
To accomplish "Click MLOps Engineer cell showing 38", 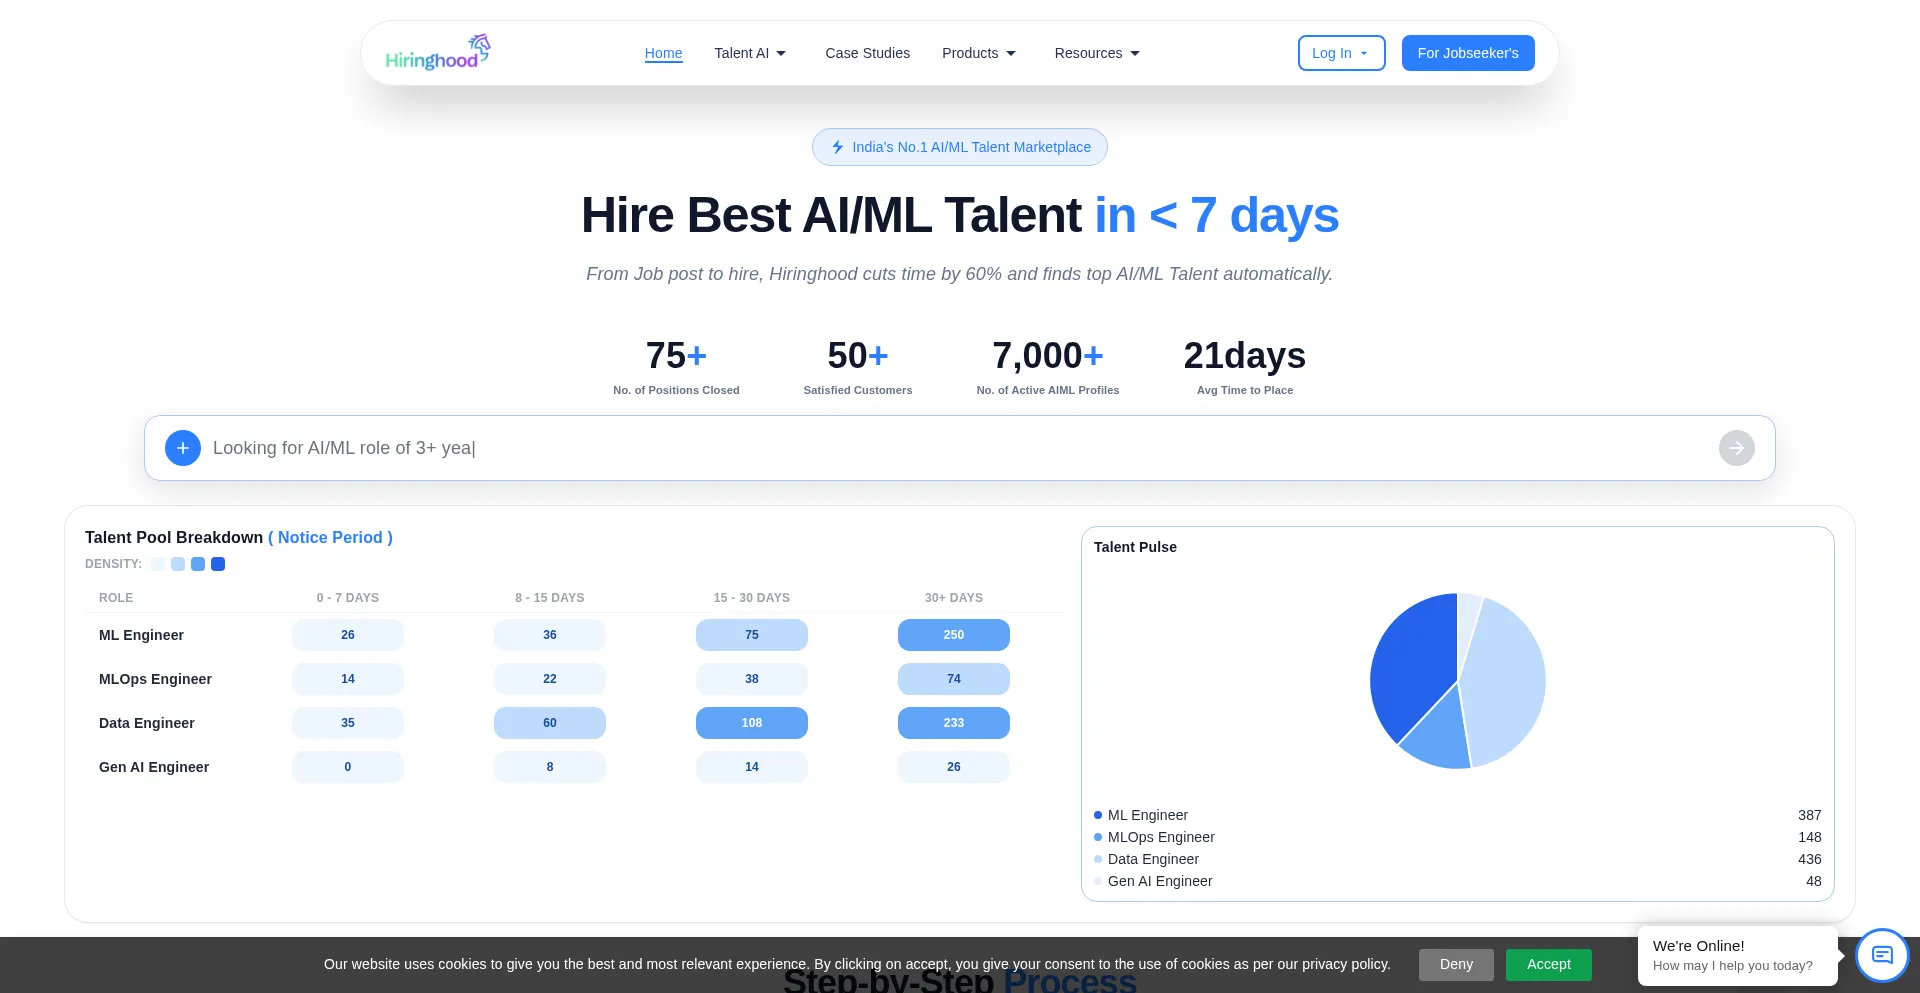I will (752, 679).
